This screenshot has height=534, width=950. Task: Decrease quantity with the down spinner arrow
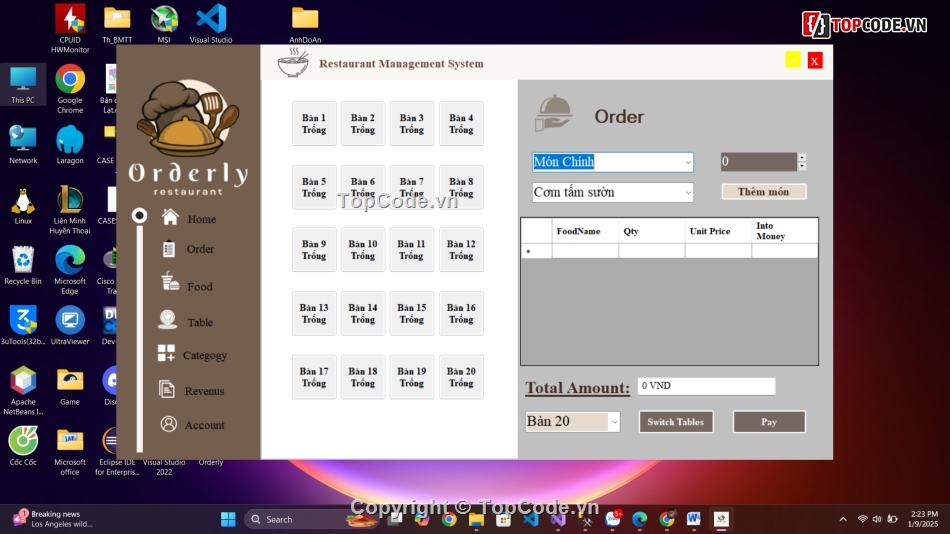click(x=802, y=166)
